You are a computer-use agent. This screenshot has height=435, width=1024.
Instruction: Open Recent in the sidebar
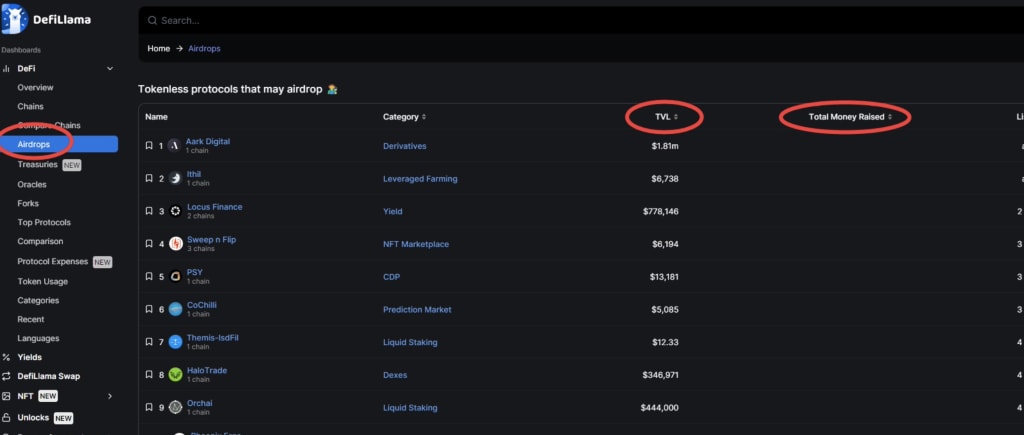[x=31, y=319]
